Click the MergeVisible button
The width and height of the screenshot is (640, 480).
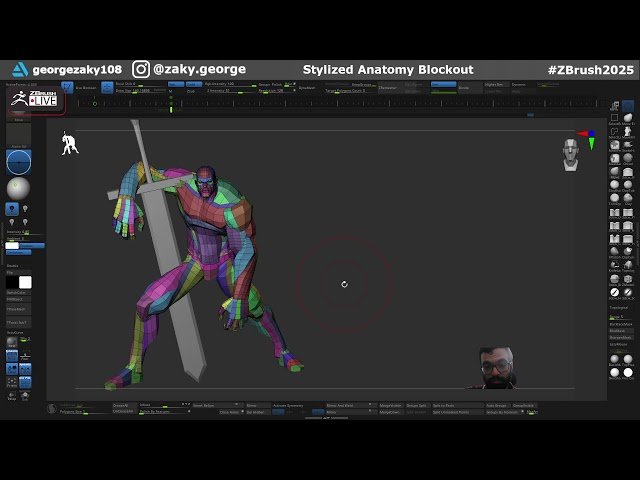click(391, 405)
